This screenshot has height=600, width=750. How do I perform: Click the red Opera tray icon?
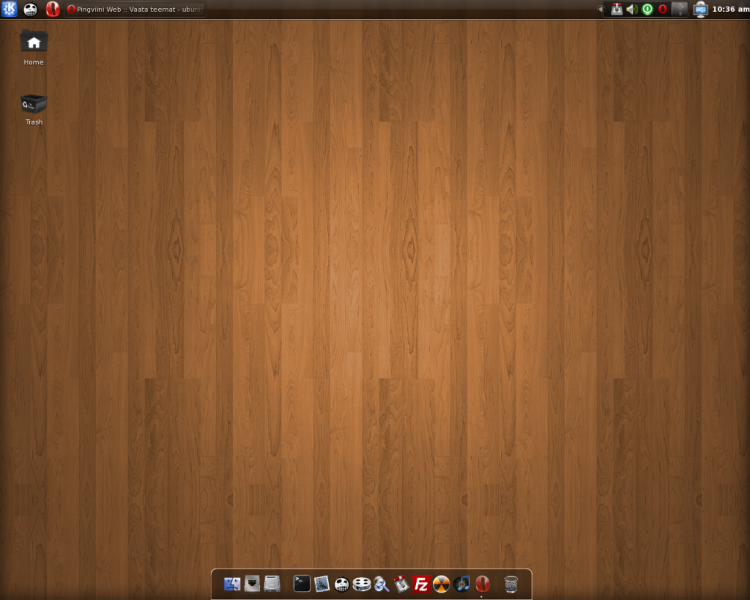[x=662, y=9]
